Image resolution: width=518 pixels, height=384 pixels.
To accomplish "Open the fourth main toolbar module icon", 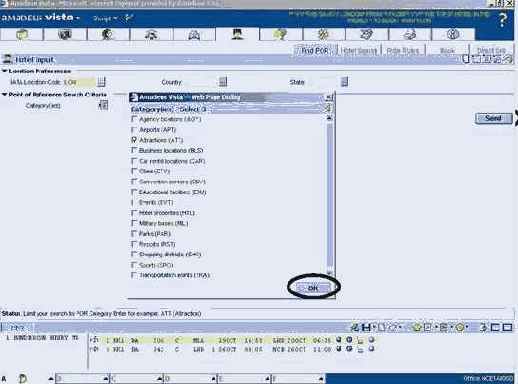I will click(151, 34).
